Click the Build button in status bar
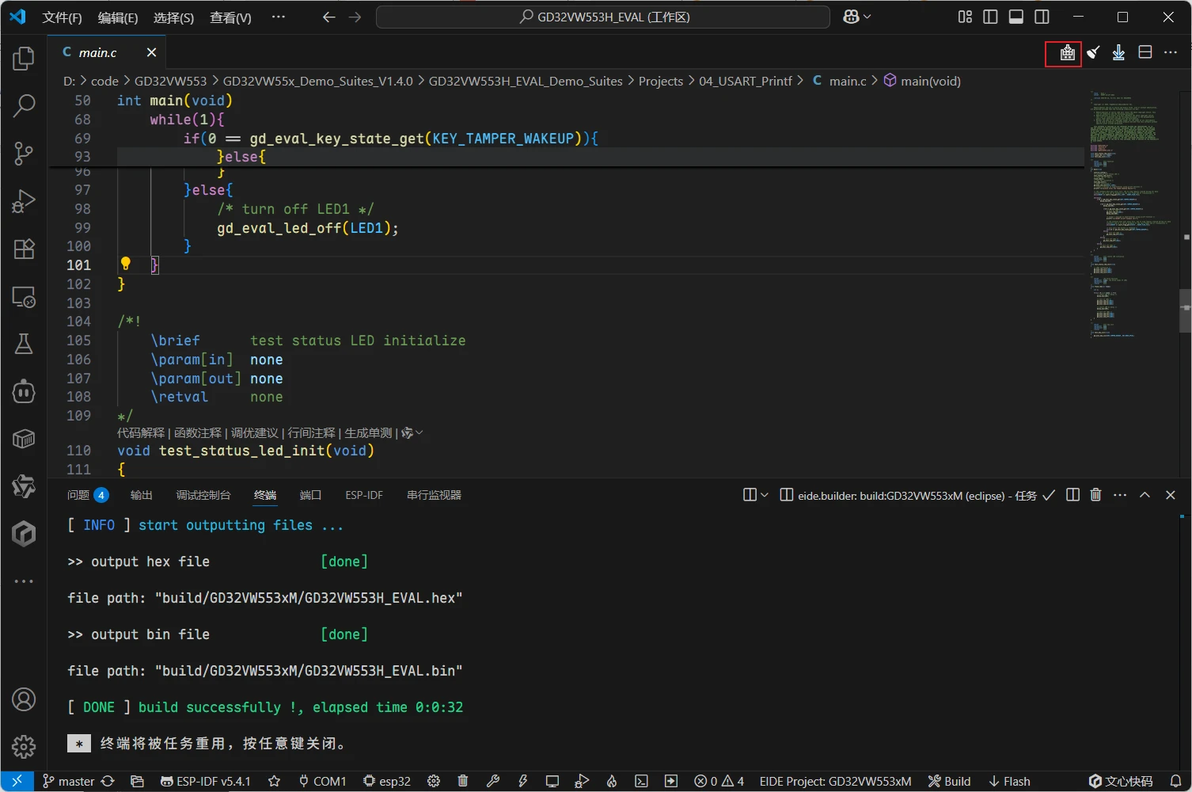 [949, 781]
